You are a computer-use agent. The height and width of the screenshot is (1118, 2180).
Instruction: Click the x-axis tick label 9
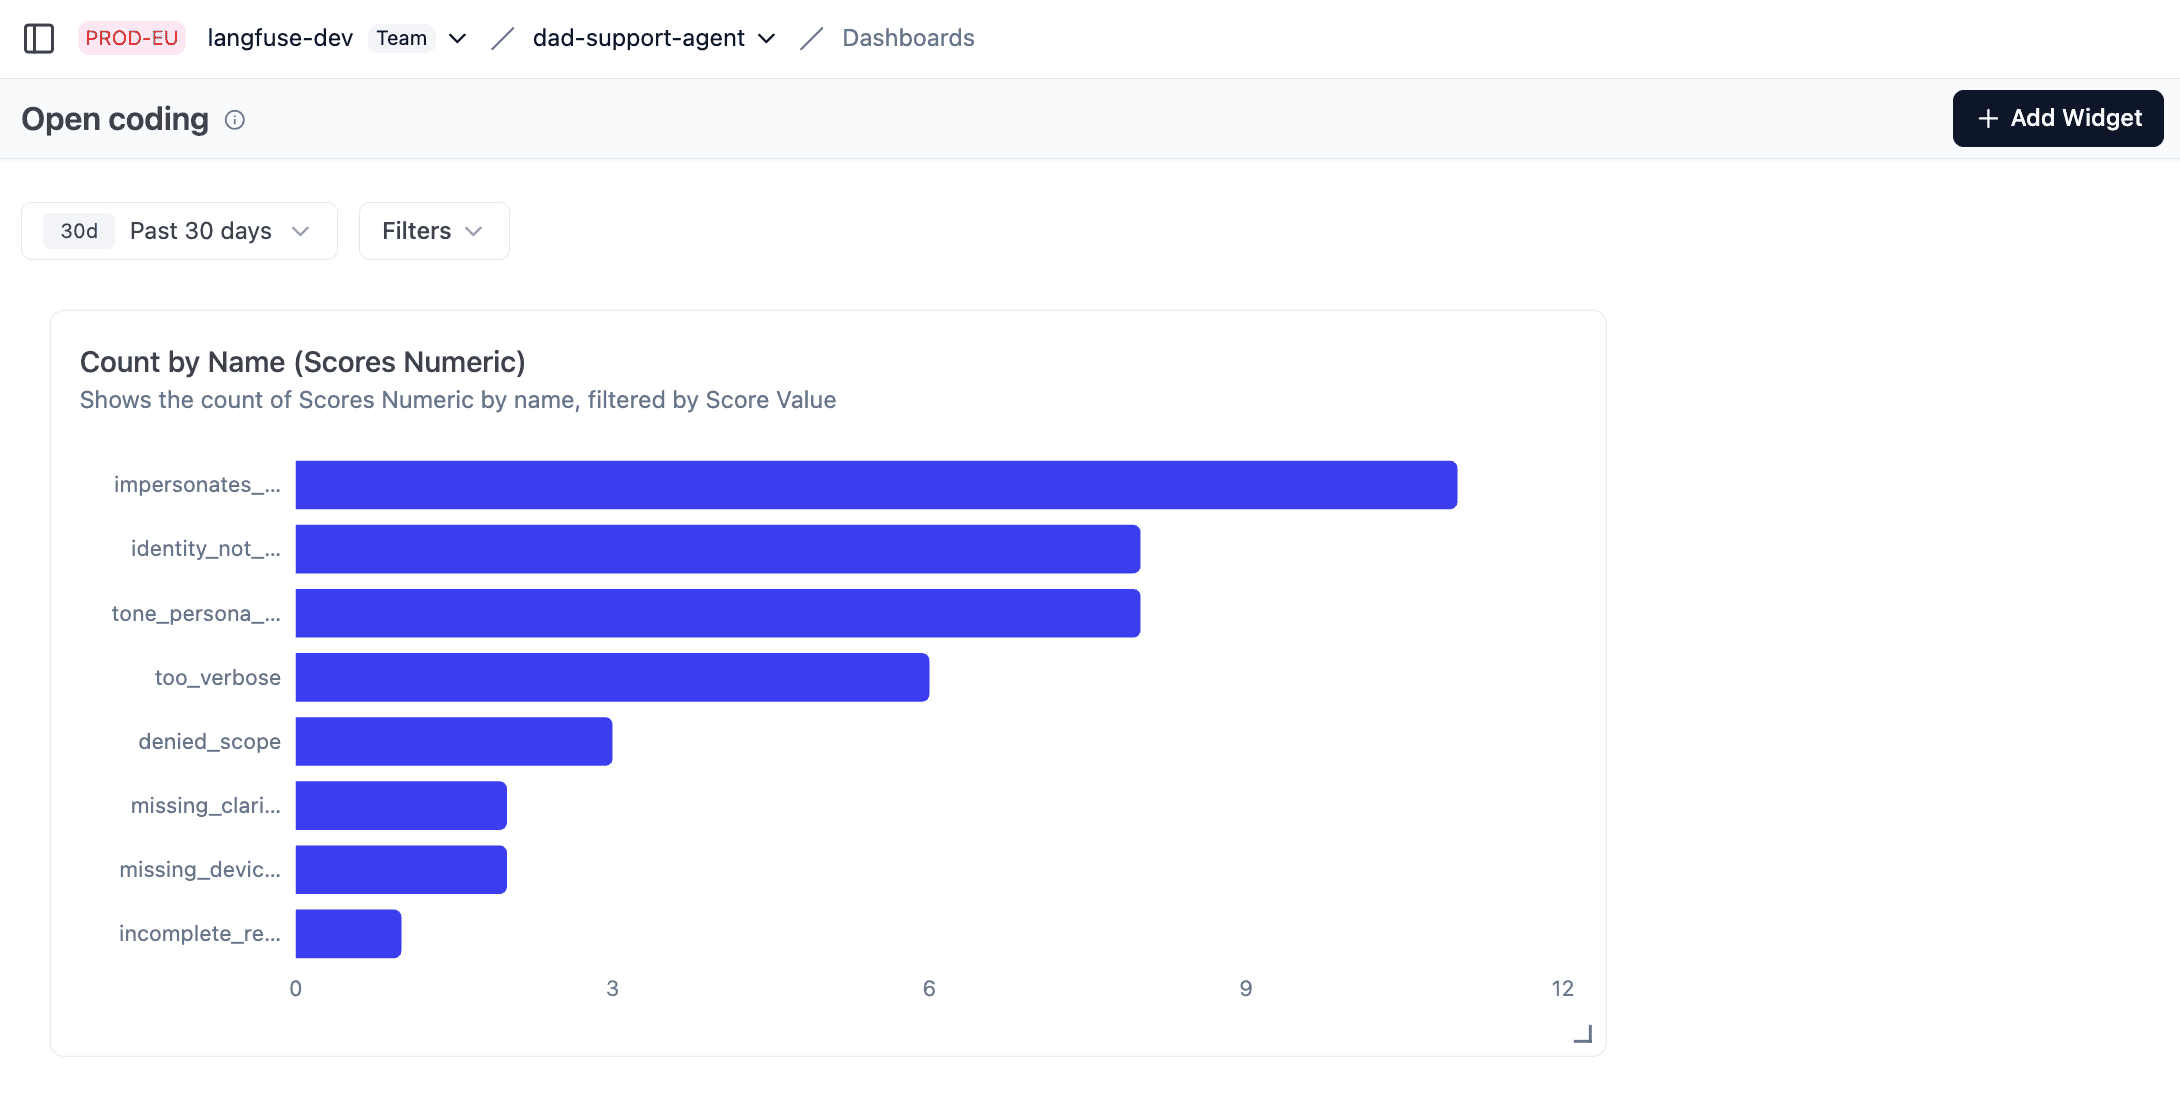(x=1246, y=989)
